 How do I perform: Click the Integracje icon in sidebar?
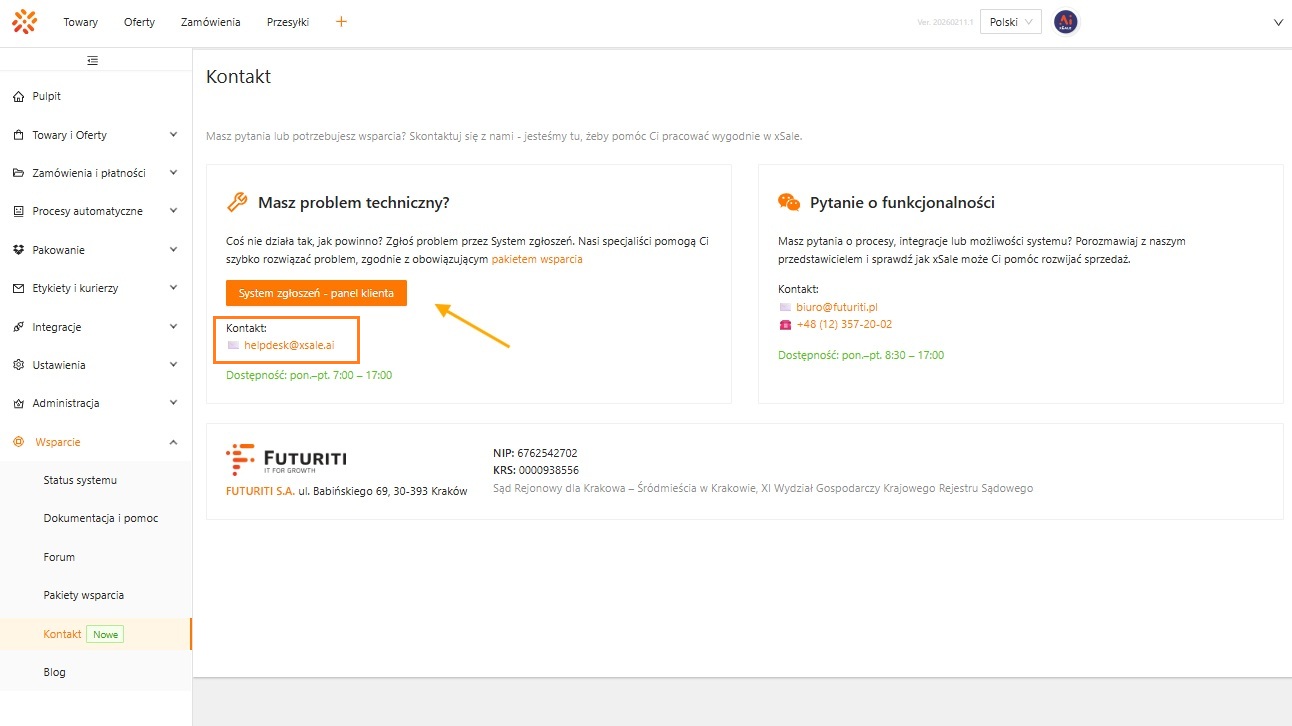17,326
